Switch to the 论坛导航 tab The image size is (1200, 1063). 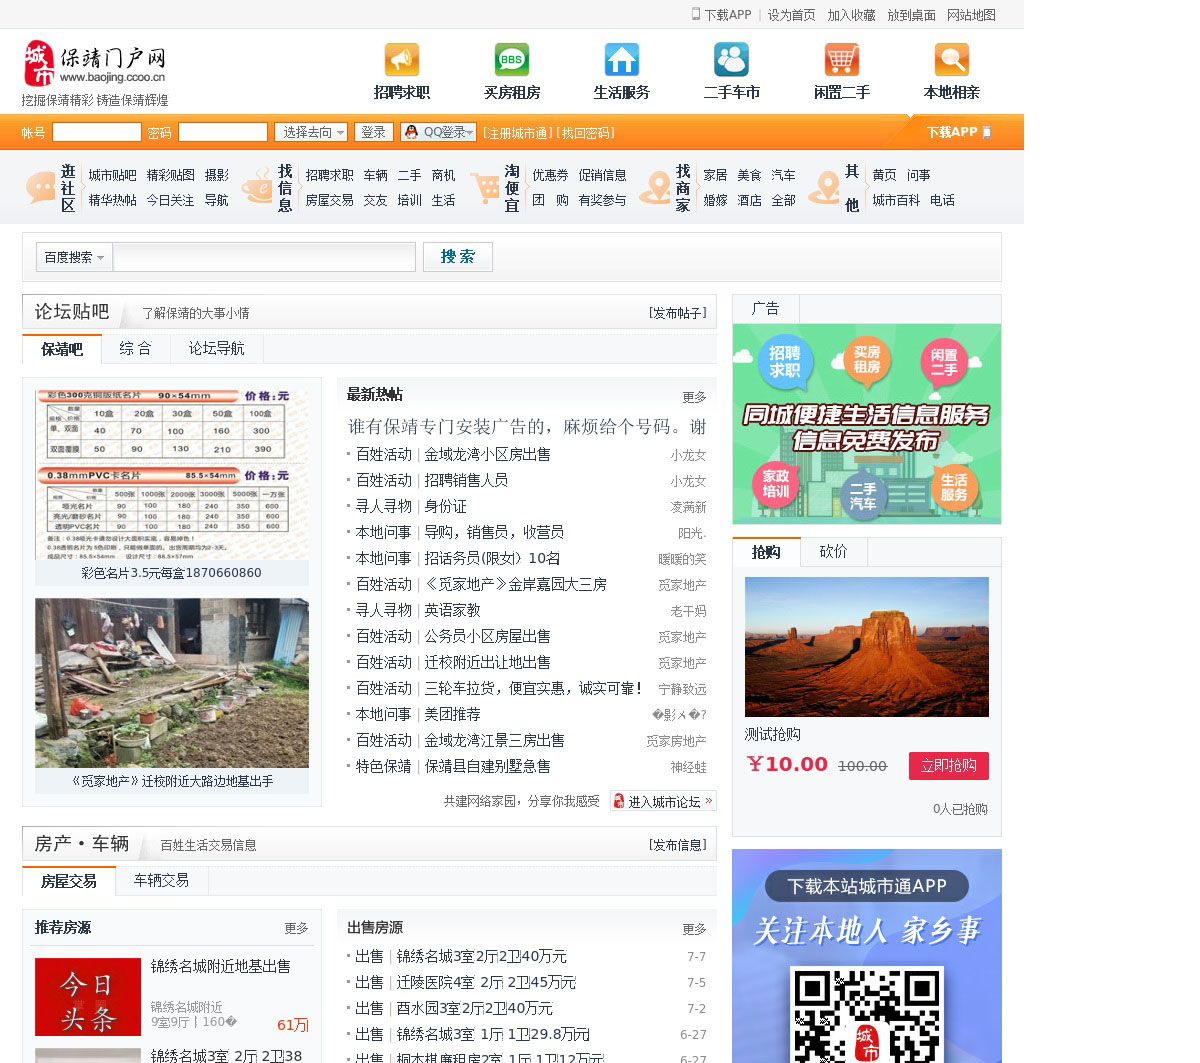tap(216, 348)
